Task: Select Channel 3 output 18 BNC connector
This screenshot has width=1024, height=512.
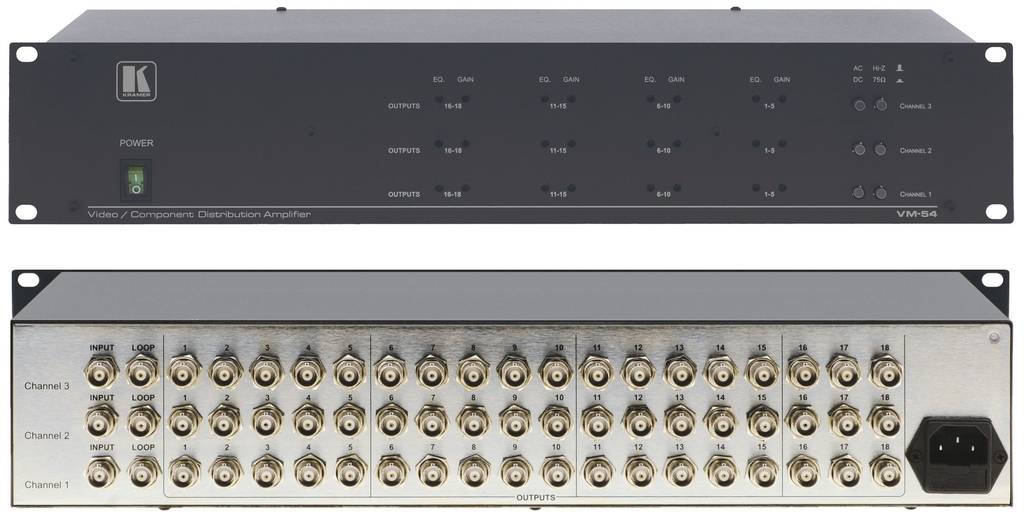Action: (x=886, y=371)
